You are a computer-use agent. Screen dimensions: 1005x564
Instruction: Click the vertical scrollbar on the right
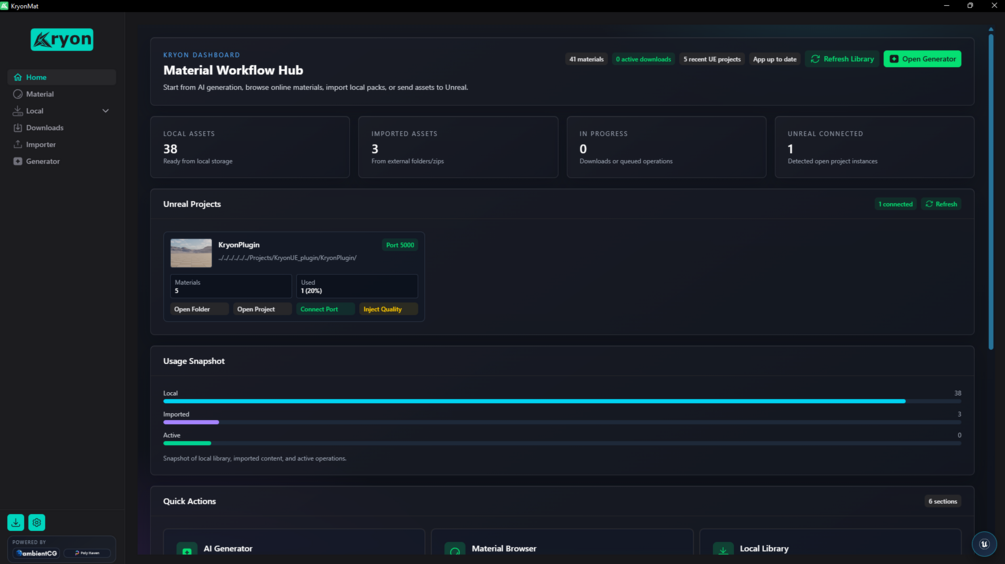click(x=991, y=190)
